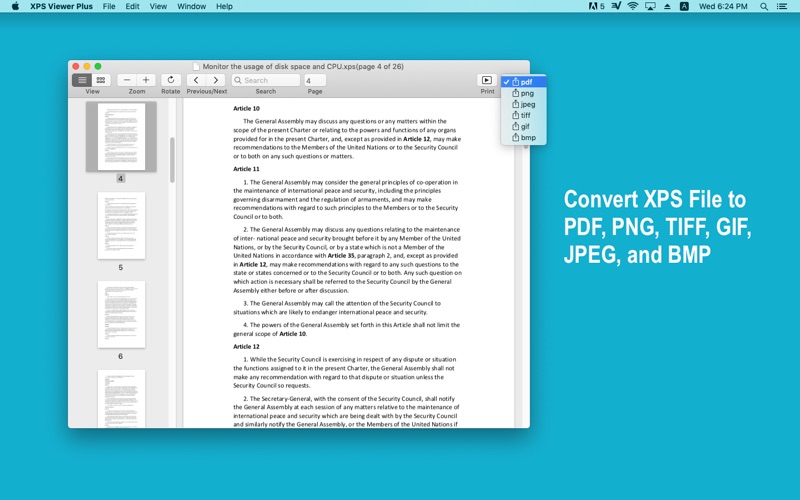Click the clock showing Wed 6:24 PM
The image size is (800, 500).
pyautogui.click(x=723, y=6)
